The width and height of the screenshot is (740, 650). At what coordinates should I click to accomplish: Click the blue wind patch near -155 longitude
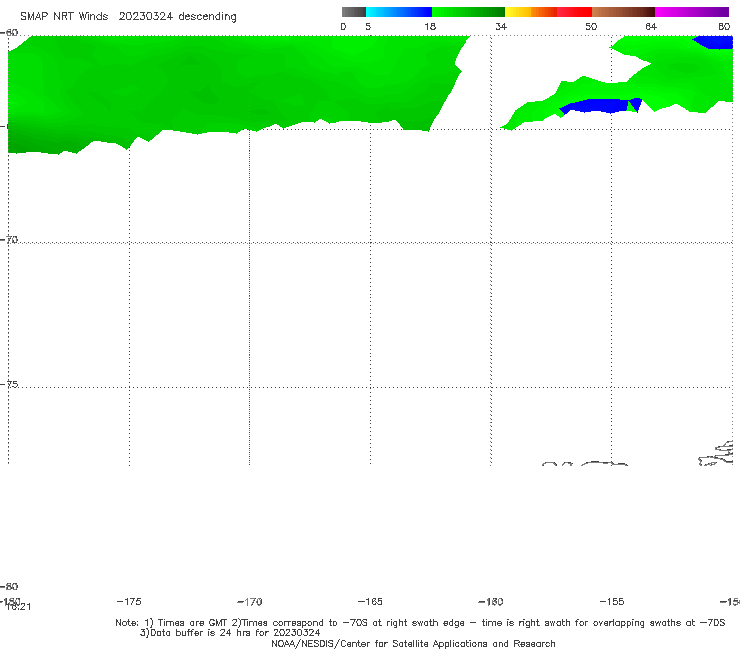pyautogui.click(x=601, y=106)
